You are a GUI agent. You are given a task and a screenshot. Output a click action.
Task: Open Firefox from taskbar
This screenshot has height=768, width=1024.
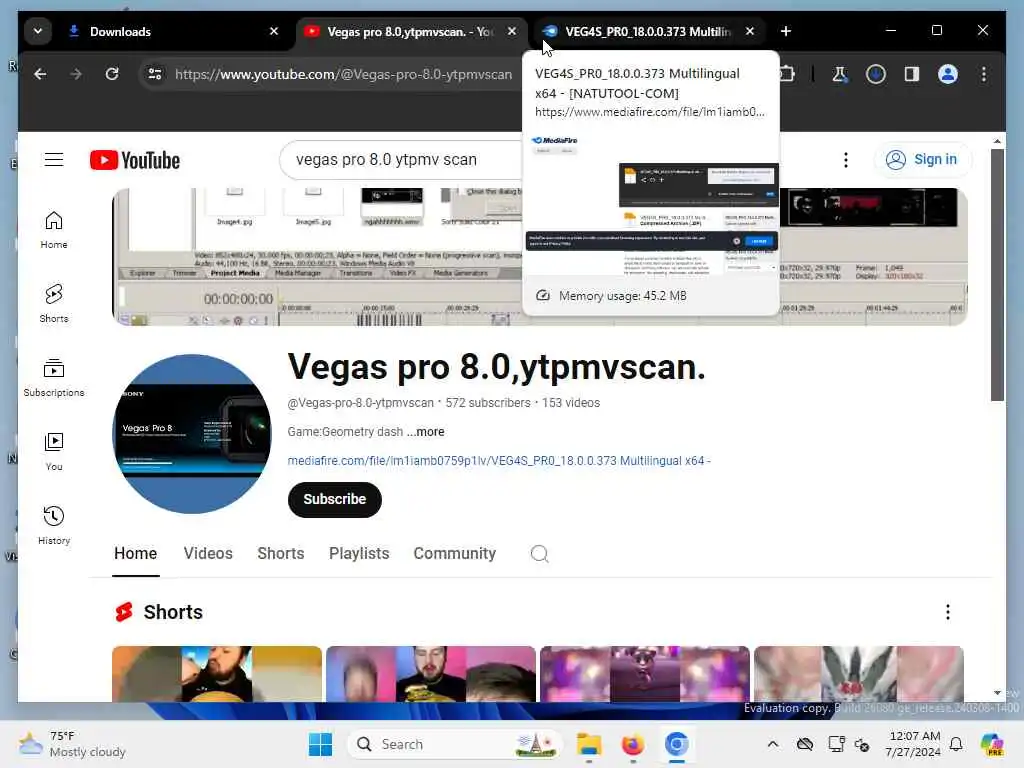[633, 744]
